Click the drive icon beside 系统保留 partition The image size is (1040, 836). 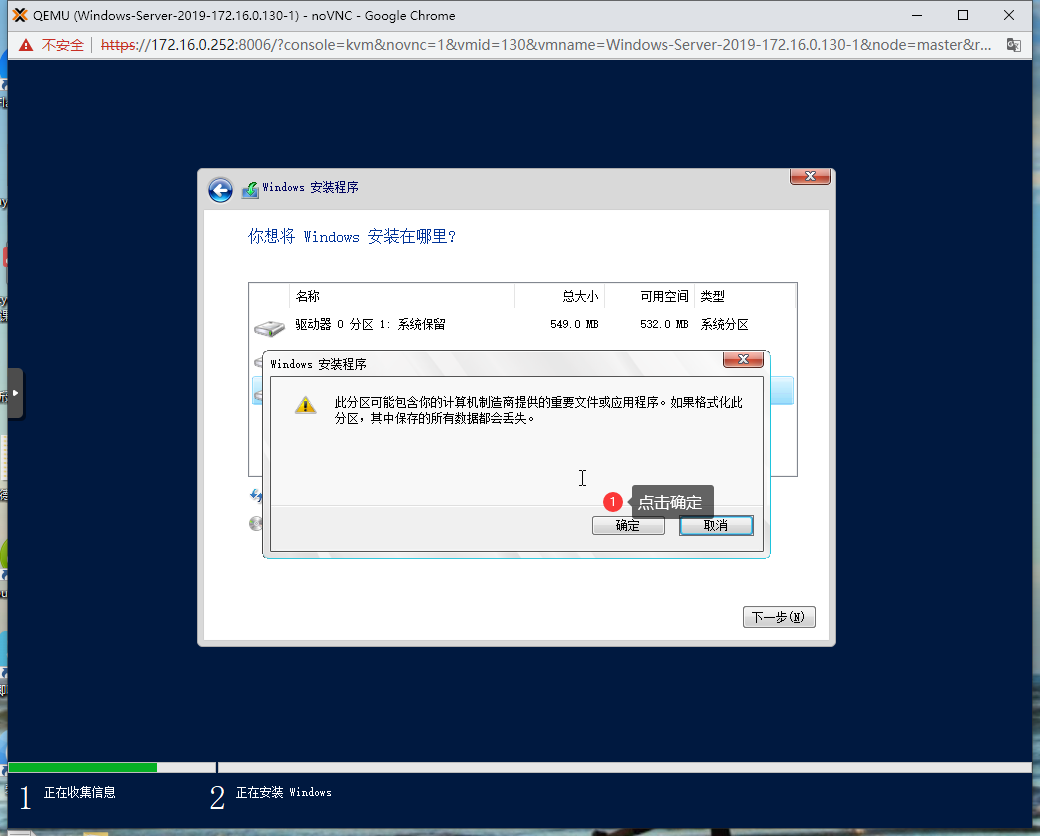[x=269, y=327]
